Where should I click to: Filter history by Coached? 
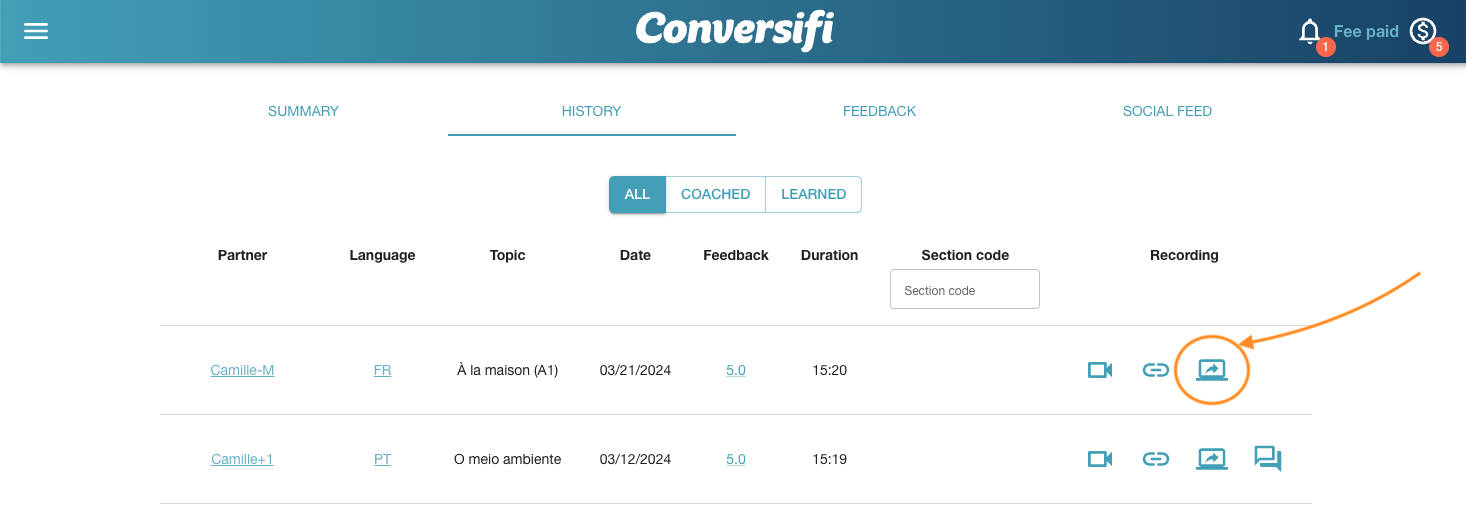tap(716, 195)
